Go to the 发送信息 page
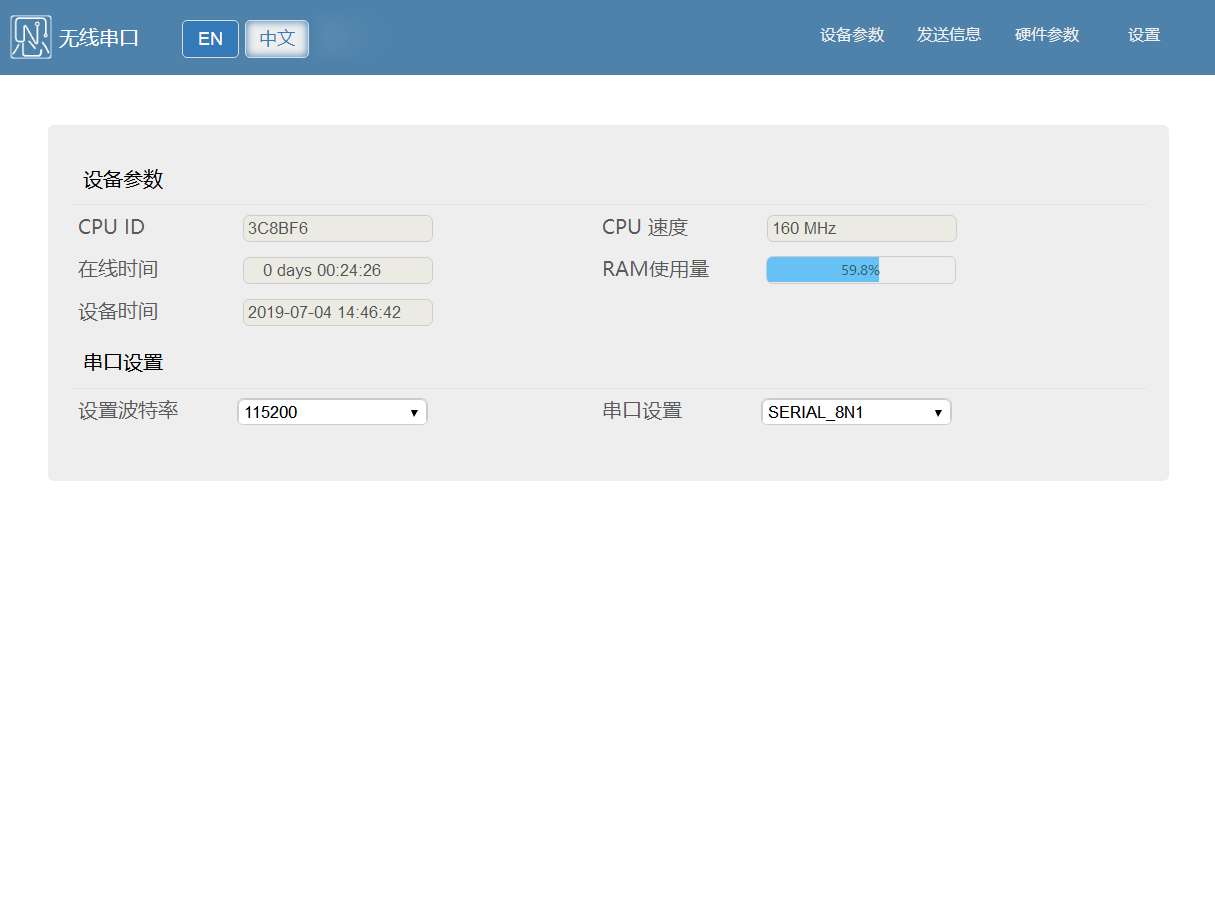The height and width of the screenshot is (914, 1215). (949, 35)
